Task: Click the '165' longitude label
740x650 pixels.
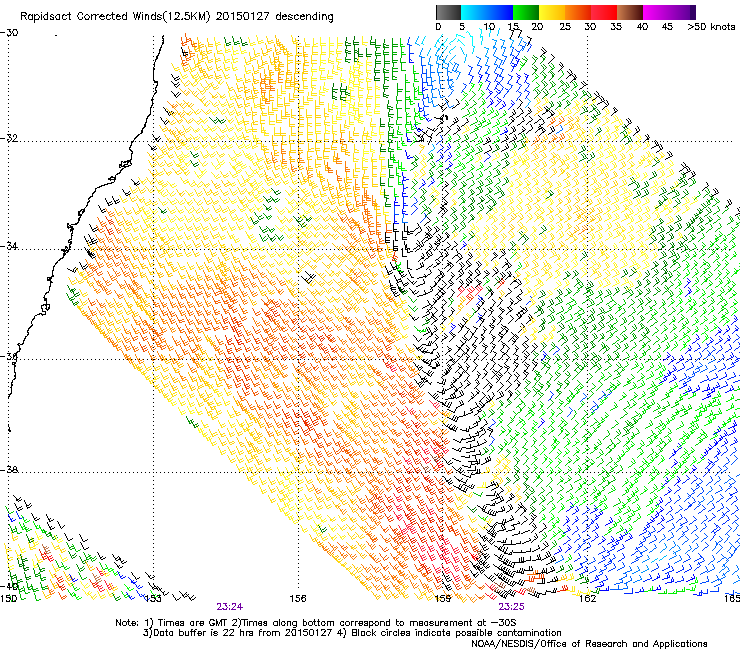Action: click(x=731, y=599)
